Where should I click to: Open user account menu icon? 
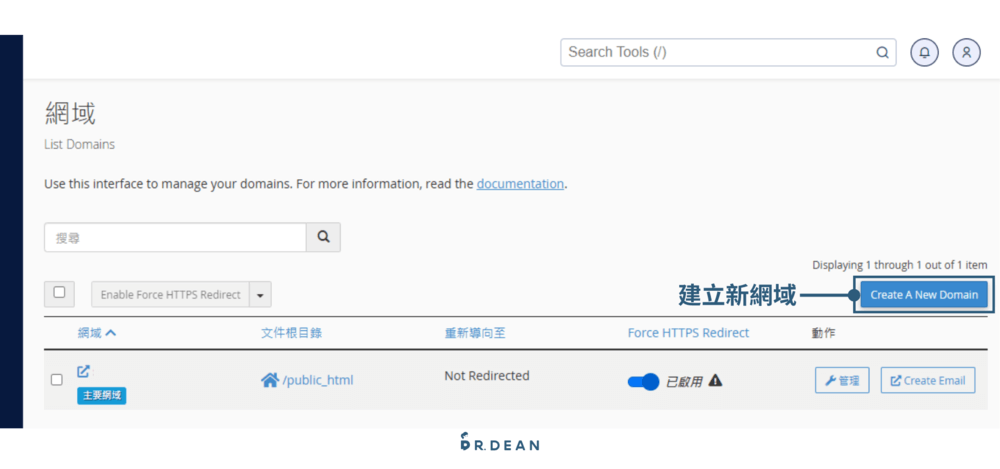tap(966, 52)
